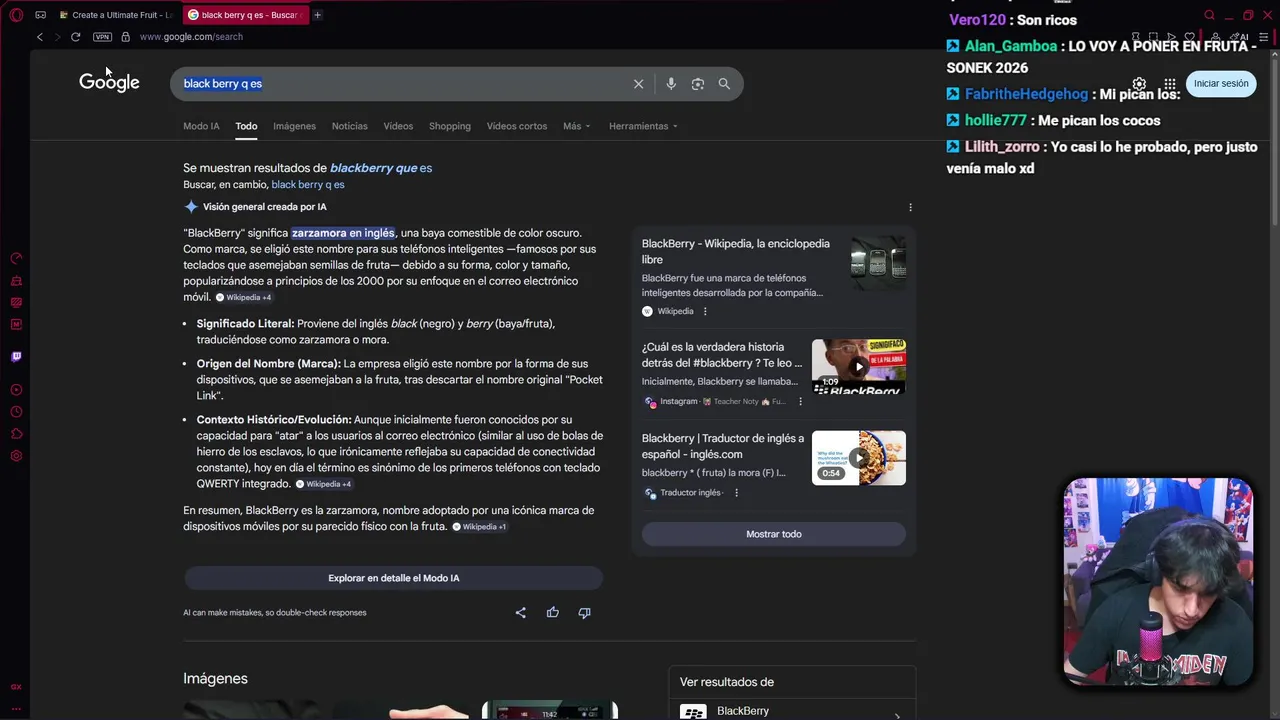Viewport: 1280px width, 720px height.
Task: Open a new tab with plus button
Action: pyautogui.click(x=318, y=15)
